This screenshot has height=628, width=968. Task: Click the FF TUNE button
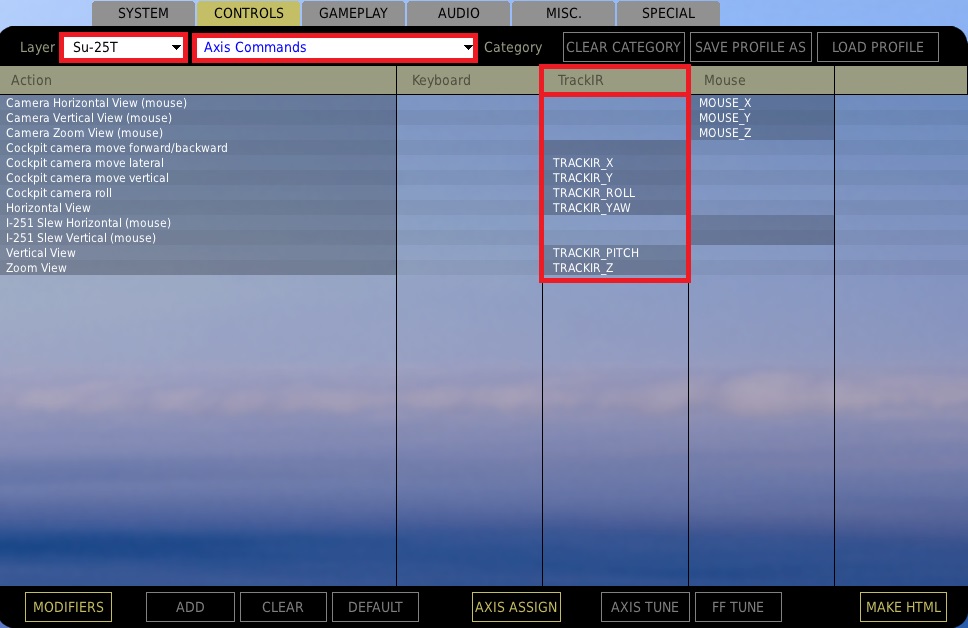point(738,607)
